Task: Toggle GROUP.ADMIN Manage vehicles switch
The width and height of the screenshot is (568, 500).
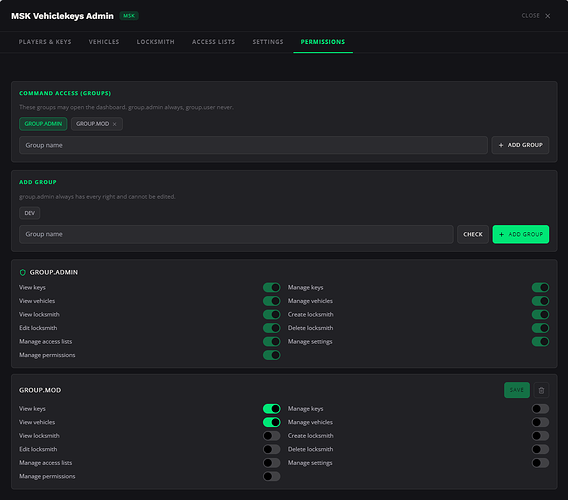Action: point(540,301)
